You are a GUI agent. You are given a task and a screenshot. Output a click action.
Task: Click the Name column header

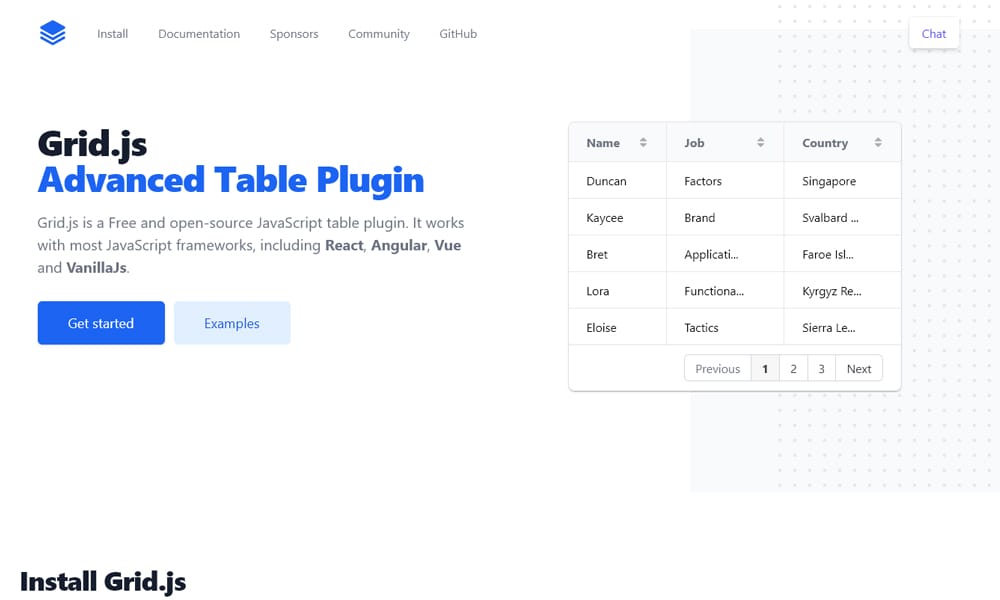coord(617,143)
